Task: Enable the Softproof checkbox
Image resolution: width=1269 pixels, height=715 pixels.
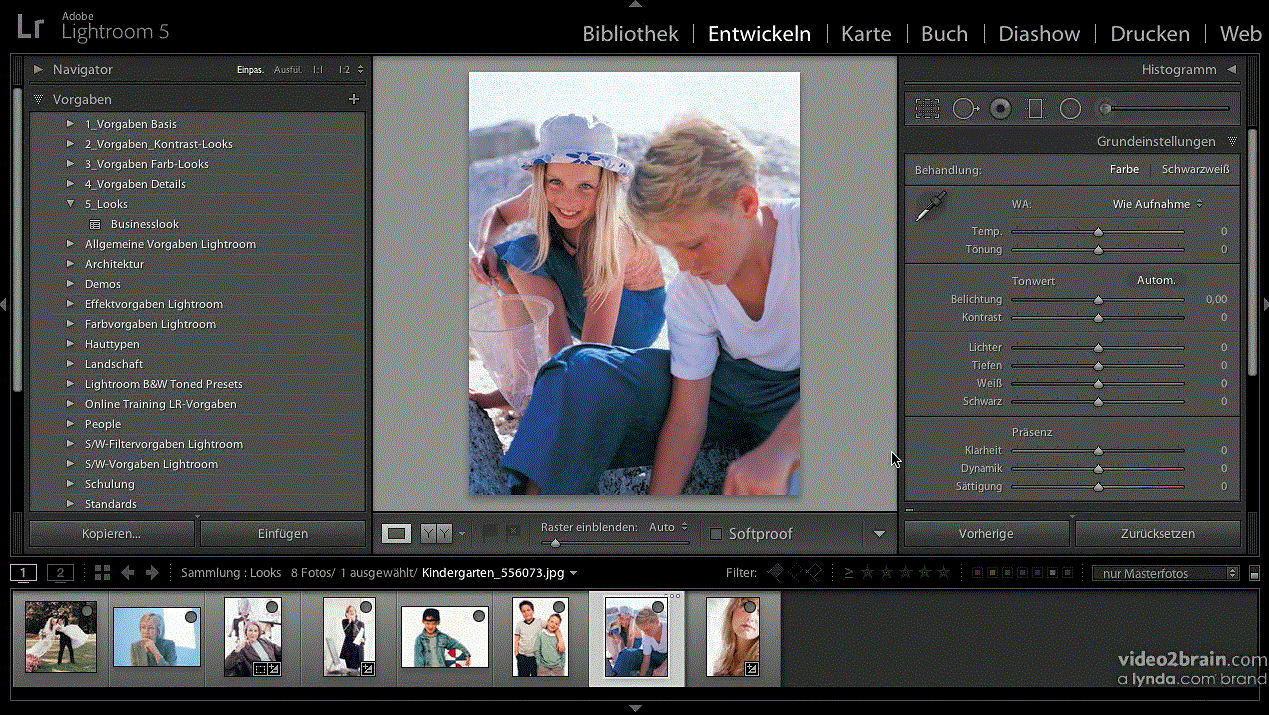Action: tap(716, 534)
